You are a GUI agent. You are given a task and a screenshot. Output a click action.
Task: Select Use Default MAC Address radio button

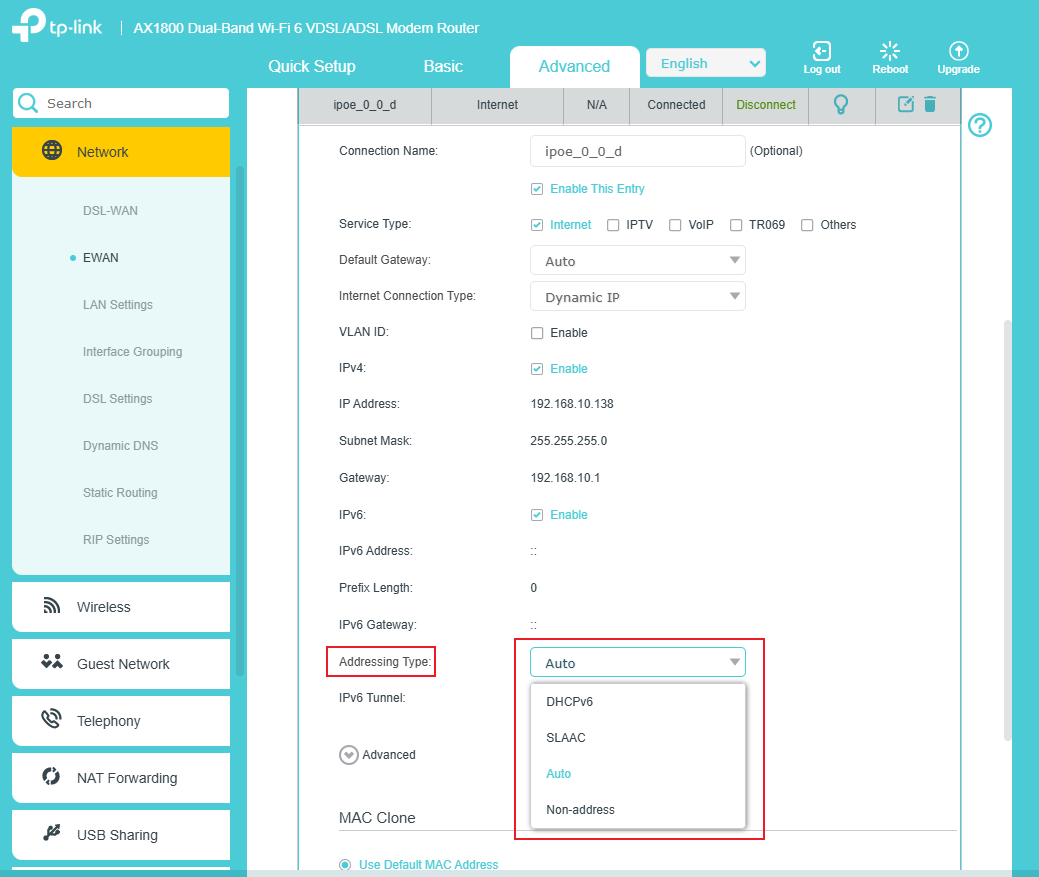(x=346, y=865)
